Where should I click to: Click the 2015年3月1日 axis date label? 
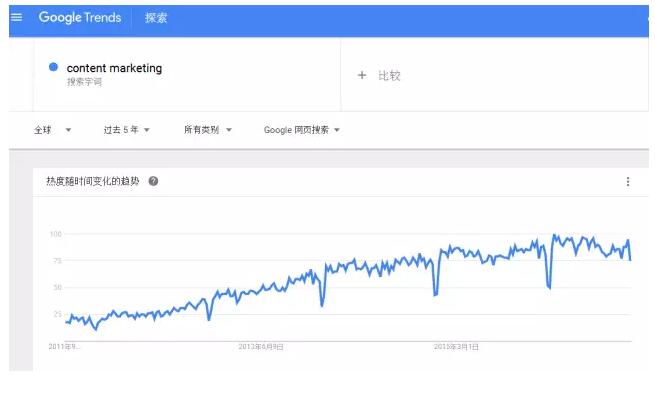point(456,347)
